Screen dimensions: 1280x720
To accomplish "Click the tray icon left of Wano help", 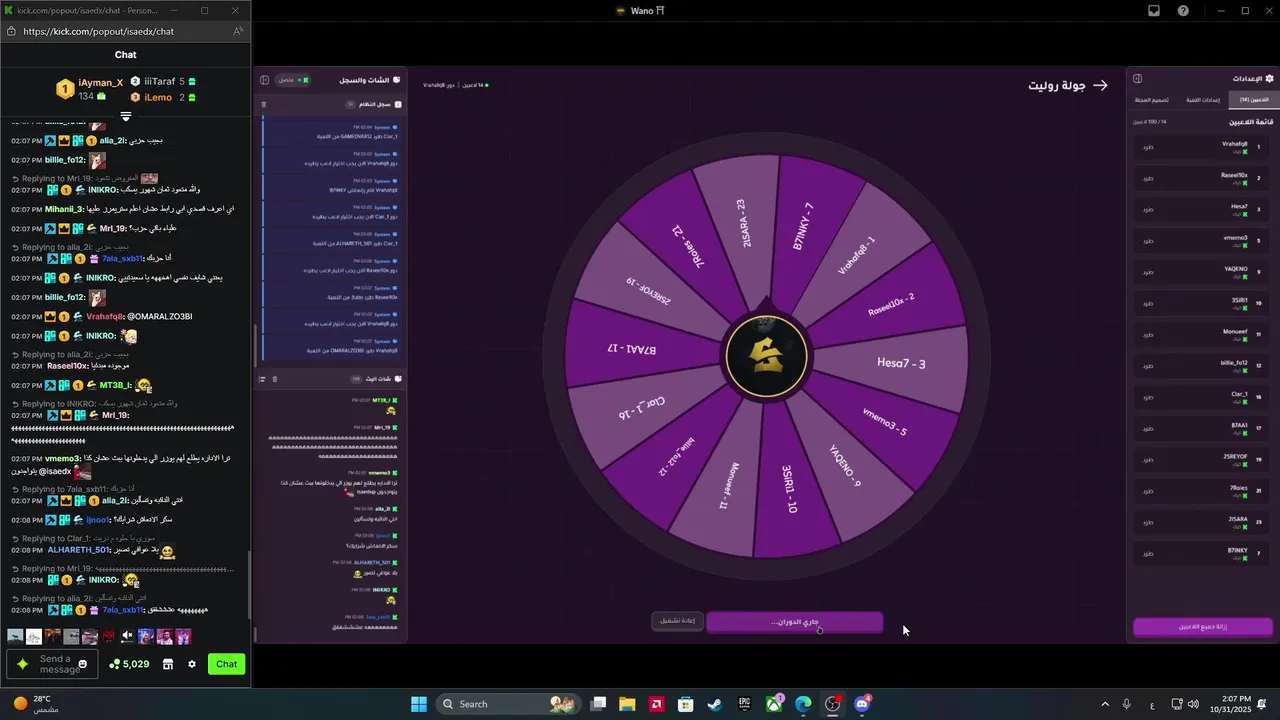I will [1154, 11].
